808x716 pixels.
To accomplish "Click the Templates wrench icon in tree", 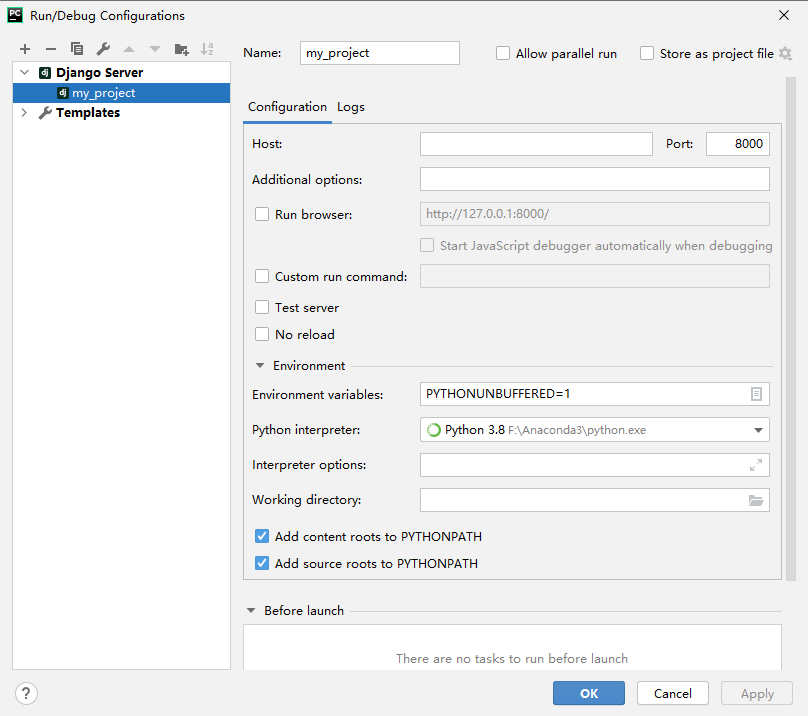I will (x=45, y=112).
